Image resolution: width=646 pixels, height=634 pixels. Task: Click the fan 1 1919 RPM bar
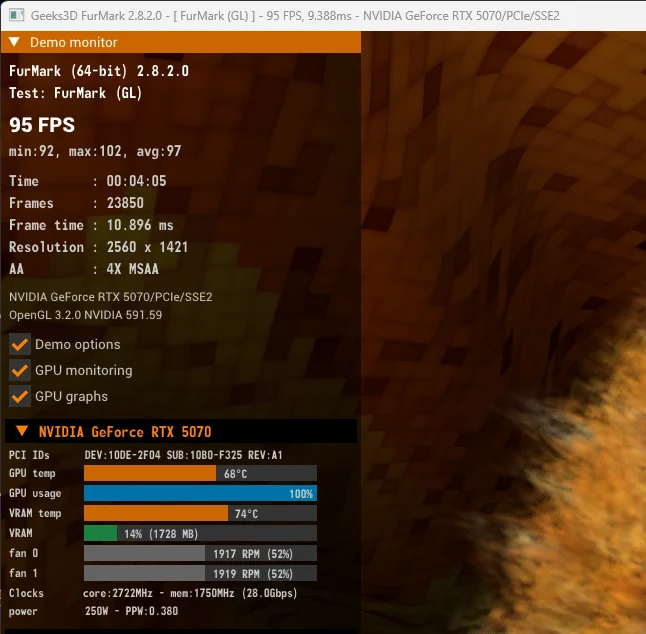pyautogui.click(x=200, y=573)
